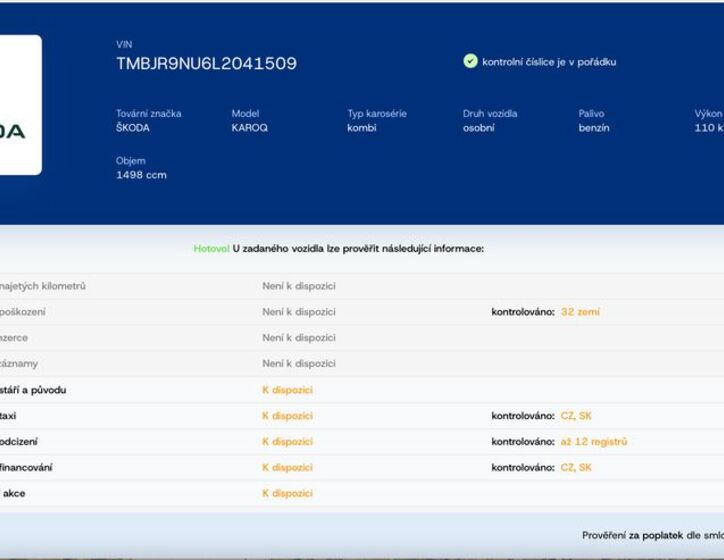This screenshot has height=560, width=724.
Task: Click the 1498 ccm engine volume value
Action: tap(141, 175)
